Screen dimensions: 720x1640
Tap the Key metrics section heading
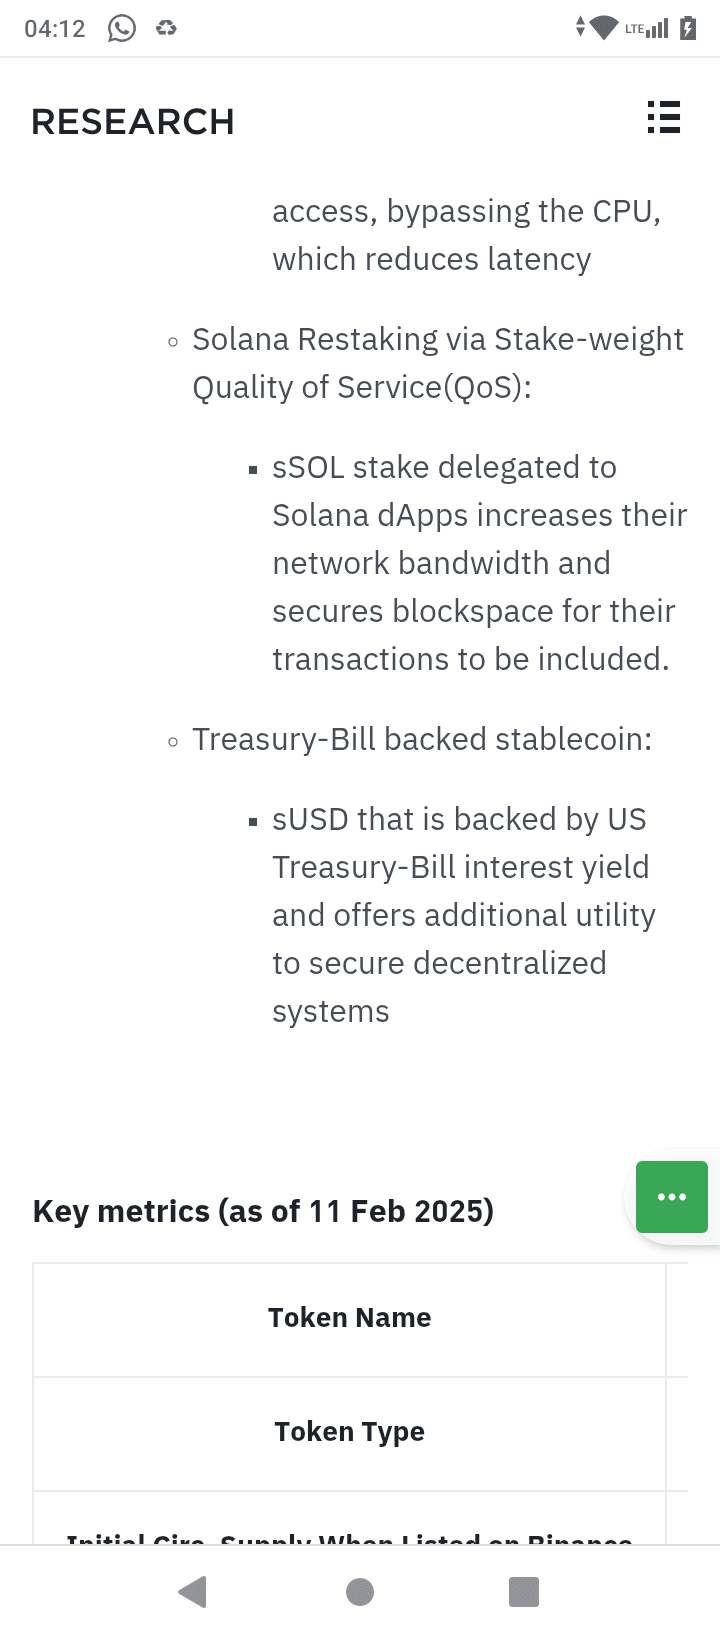[263, 1211]
